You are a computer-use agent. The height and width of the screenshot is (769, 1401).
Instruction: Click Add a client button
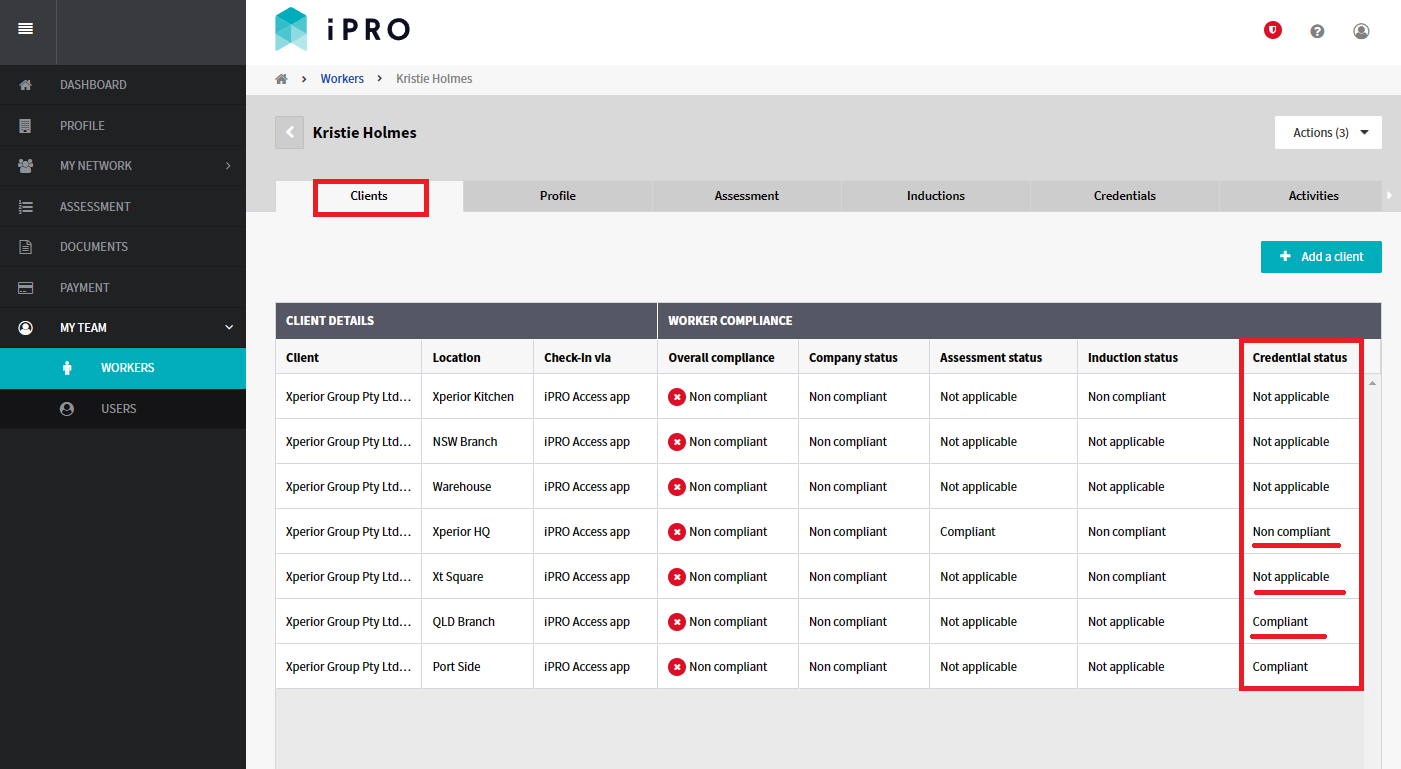pos(1321,257)
